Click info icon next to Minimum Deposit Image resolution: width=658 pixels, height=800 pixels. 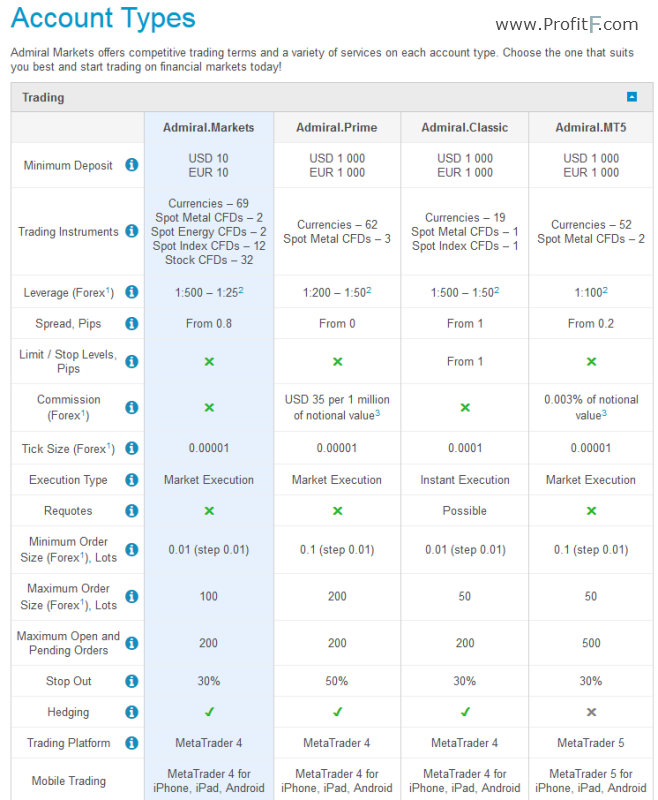pyautogui.click(x=132, y=165)
